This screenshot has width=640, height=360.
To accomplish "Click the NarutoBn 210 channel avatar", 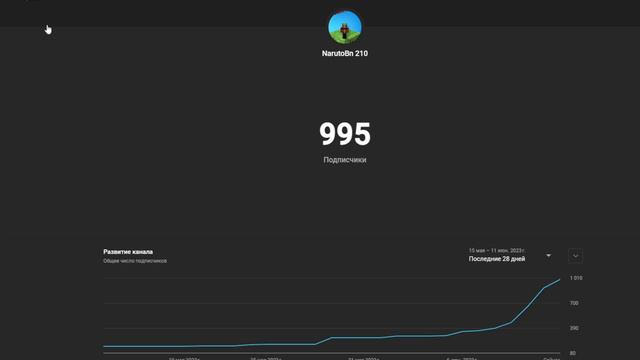I will click(x=345, y=27).
